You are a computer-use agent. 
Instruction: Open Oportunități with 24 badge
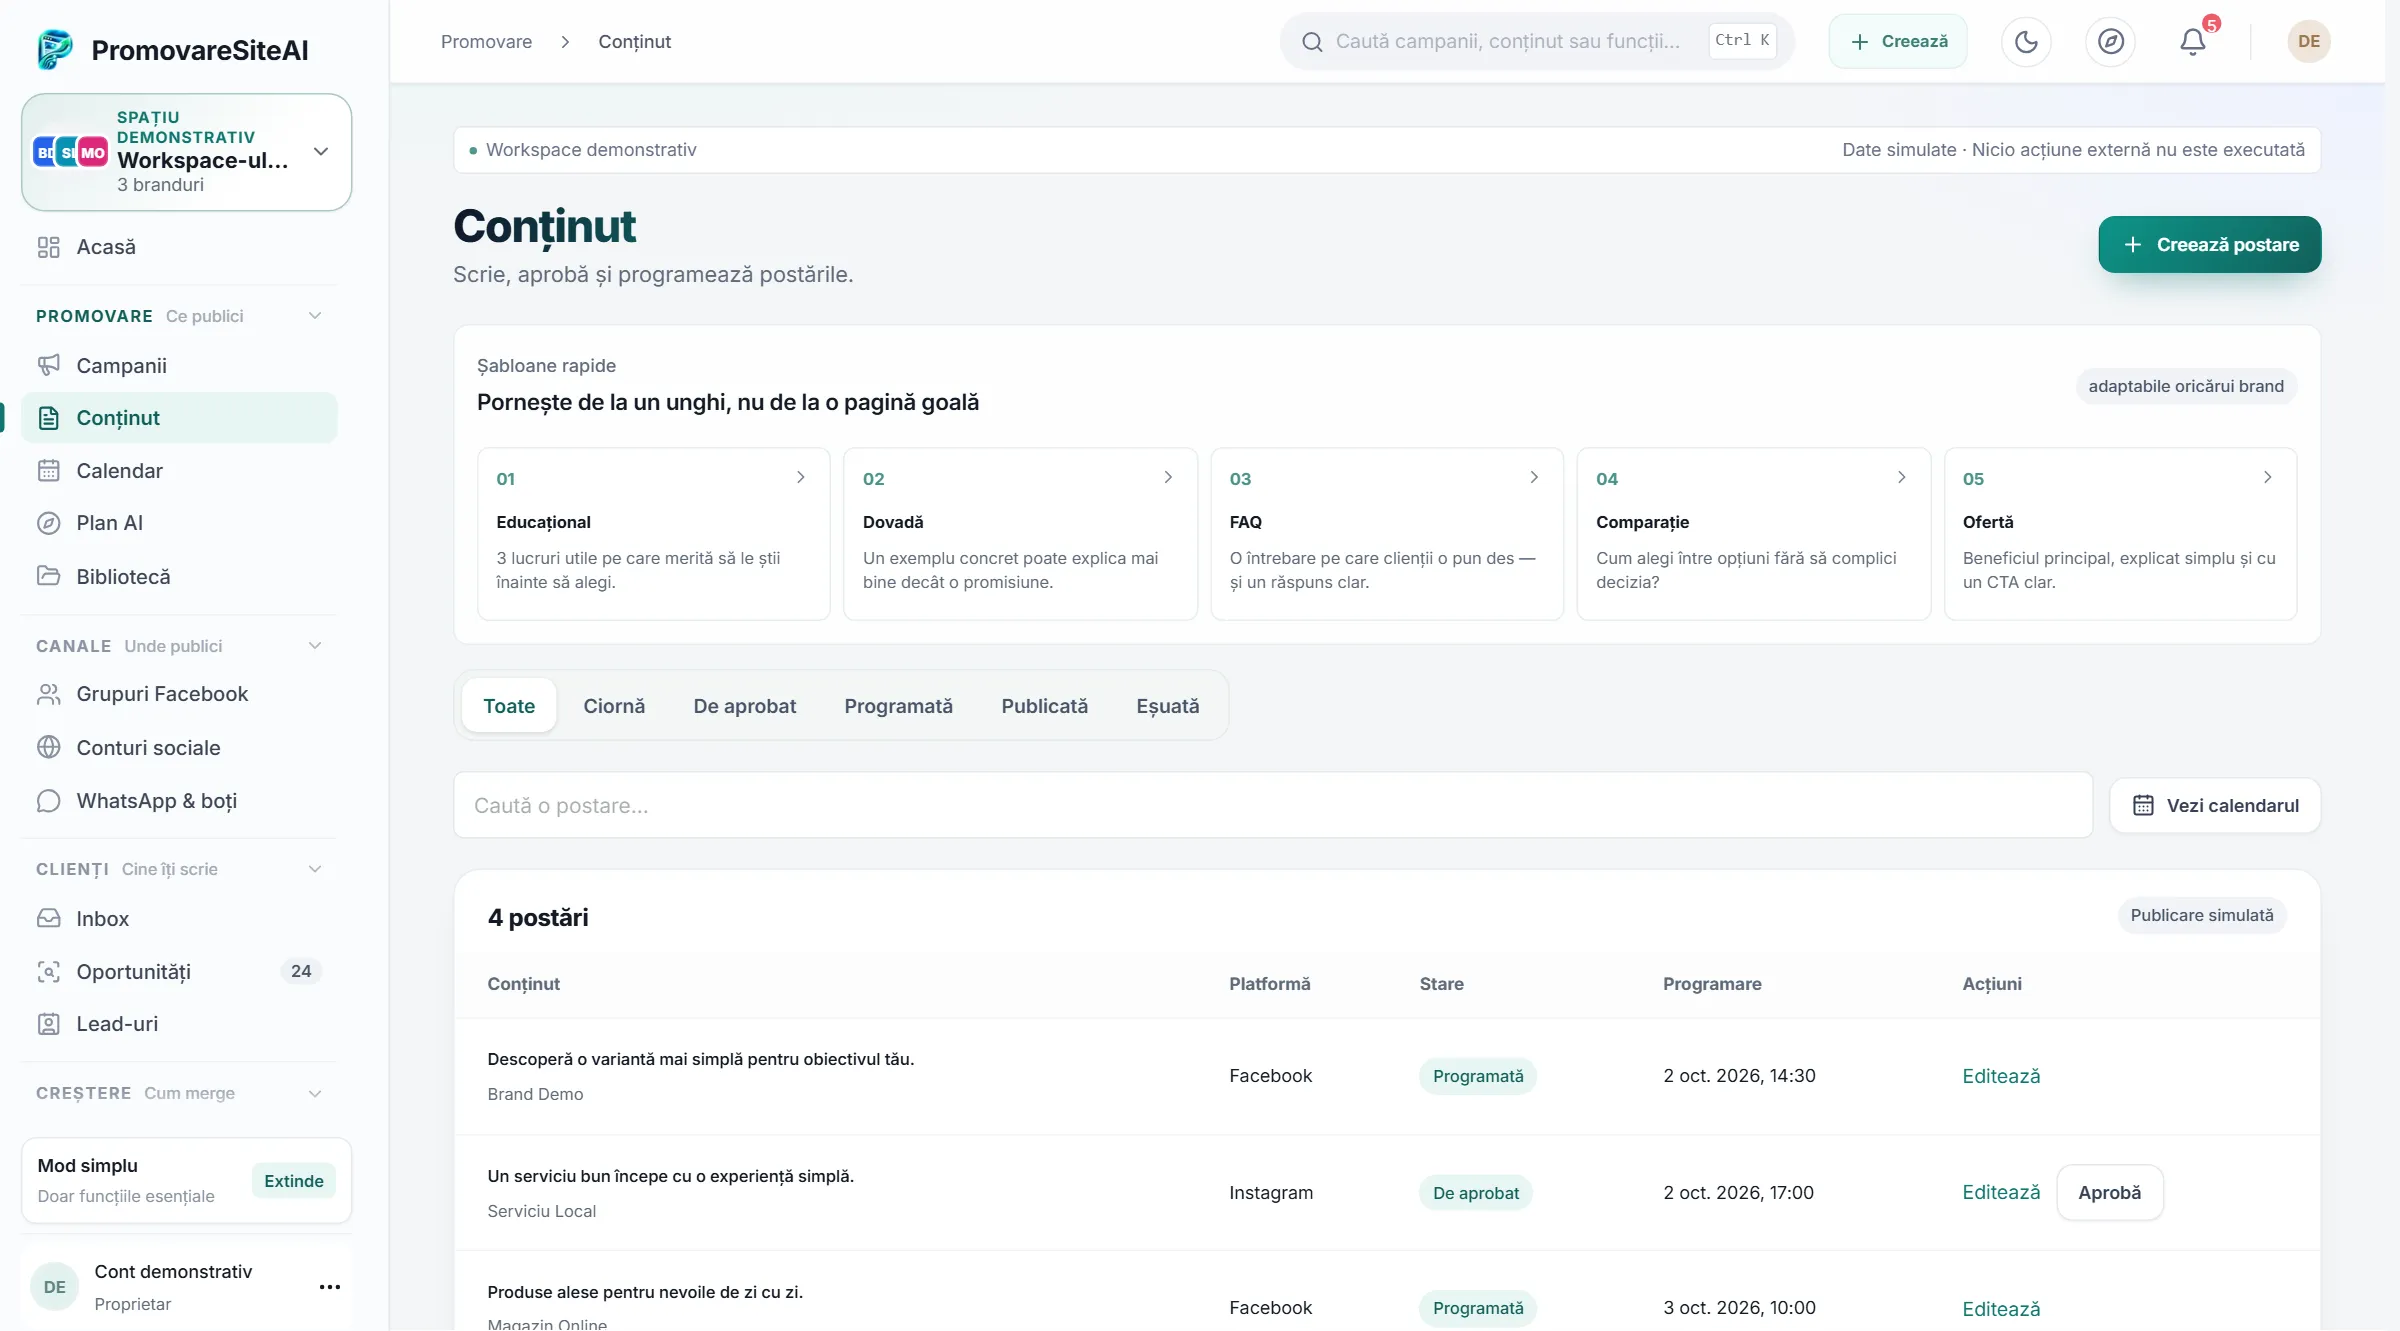click(179, 972)
